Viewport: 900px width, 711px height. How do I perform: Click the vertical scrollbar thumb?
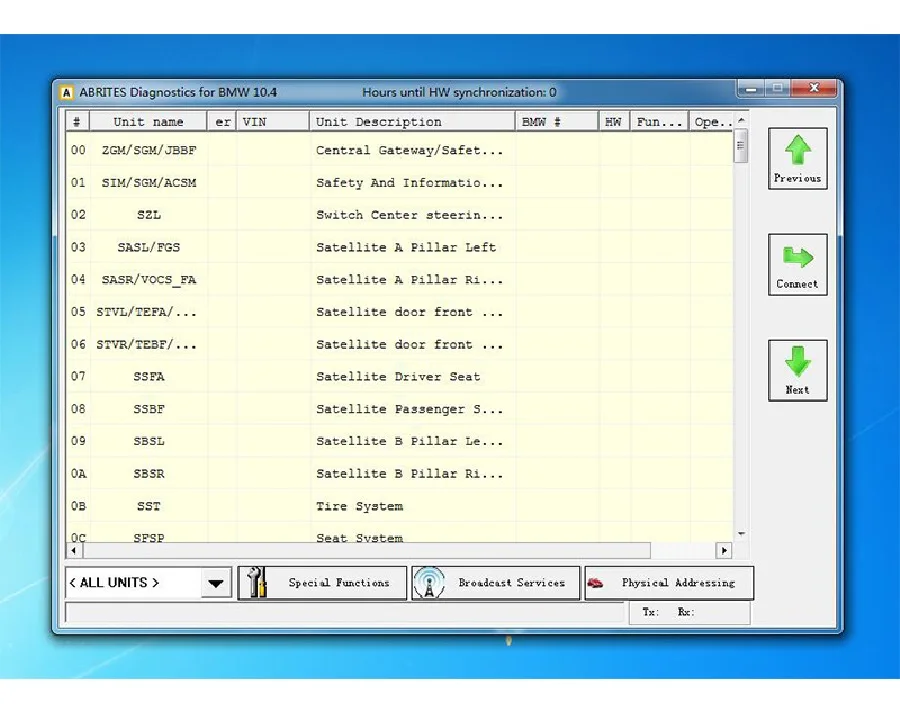coord(741,146)
